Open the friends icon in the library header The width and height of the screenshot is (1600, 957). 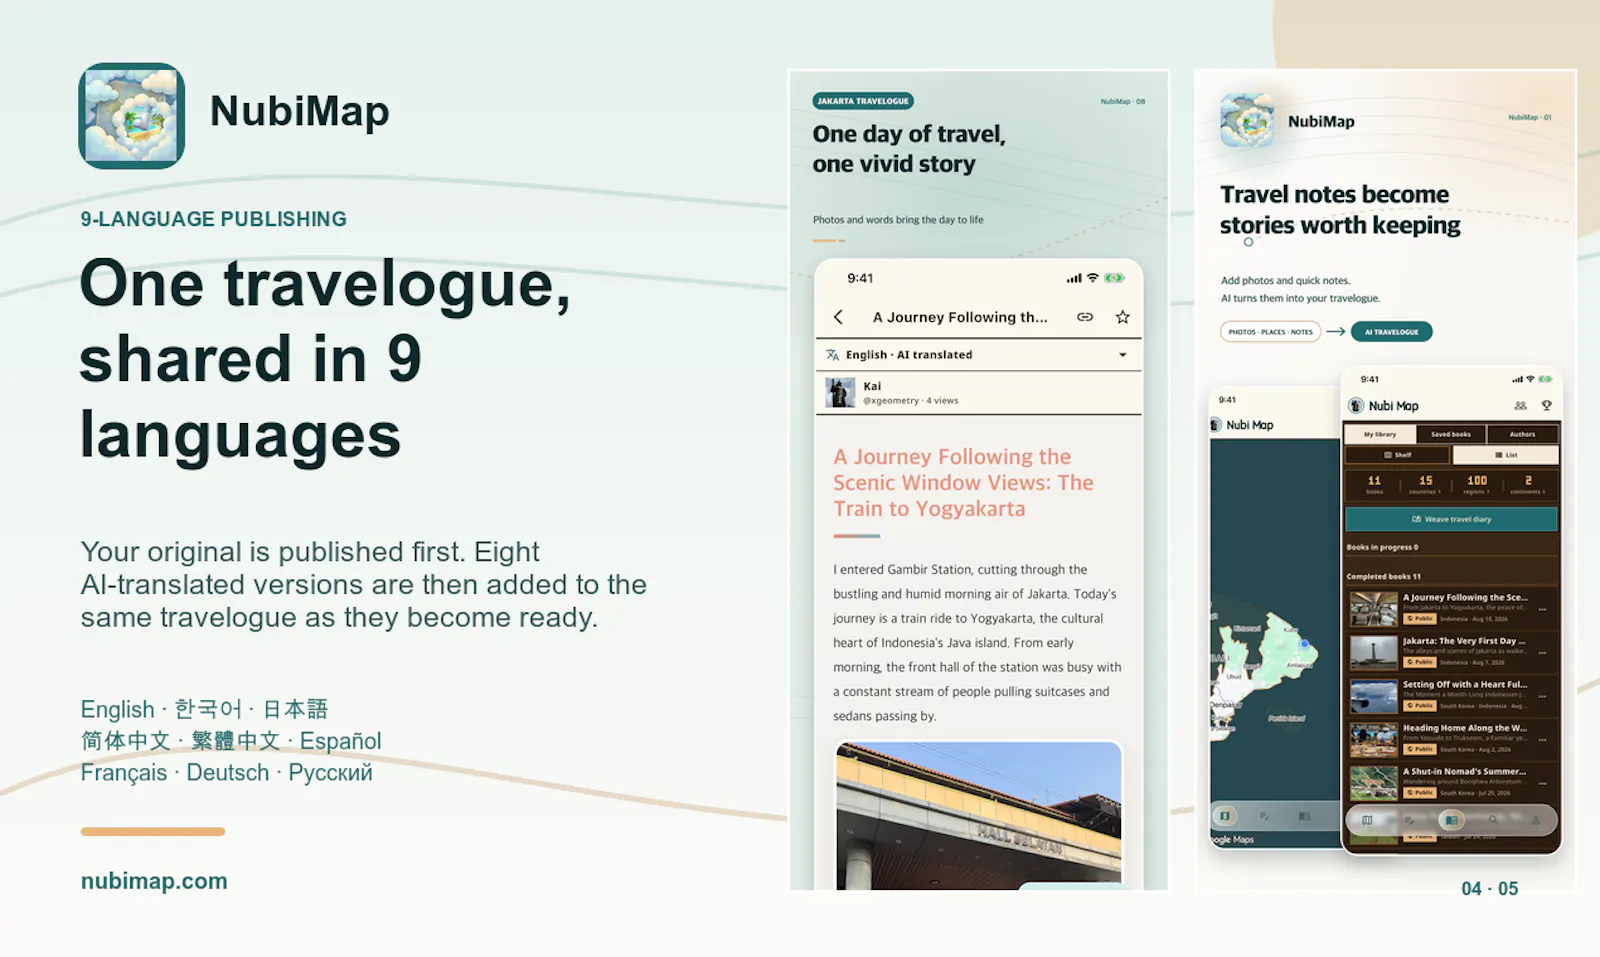tap(1520, 406)
